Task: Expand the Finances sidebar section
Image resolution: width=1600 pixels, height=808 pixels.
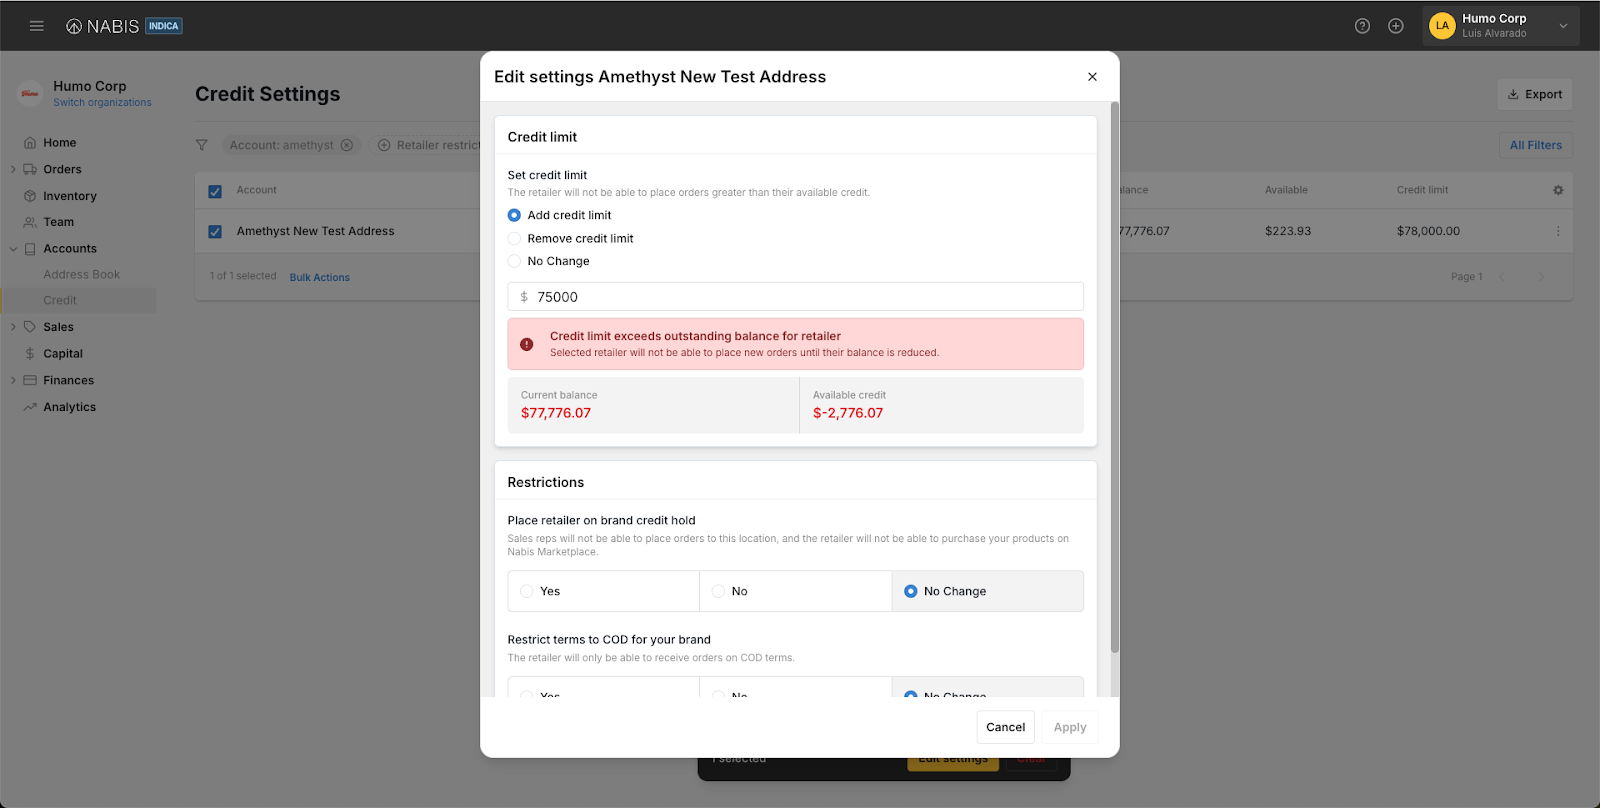Action: 13,380
